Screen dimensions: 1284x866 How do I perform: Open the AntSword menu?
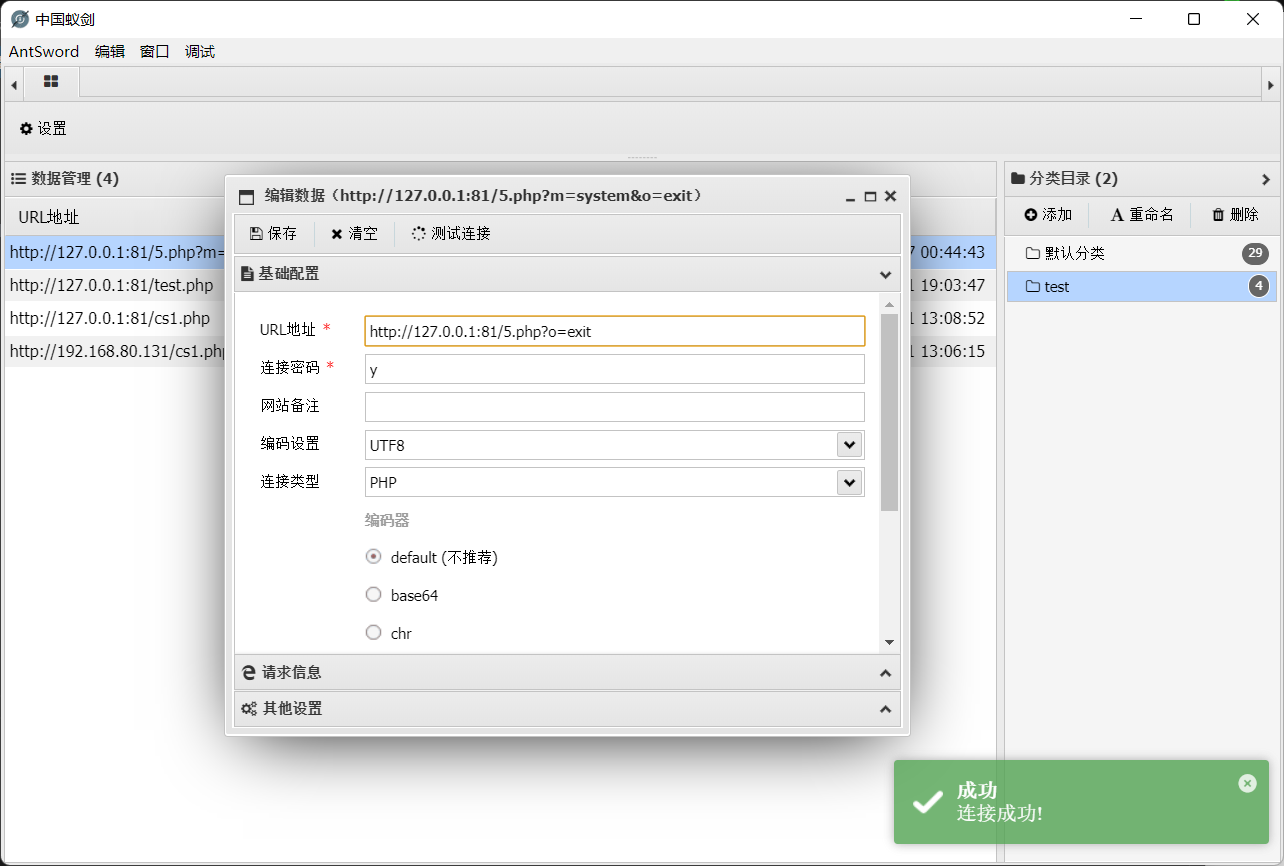[44, 52]
